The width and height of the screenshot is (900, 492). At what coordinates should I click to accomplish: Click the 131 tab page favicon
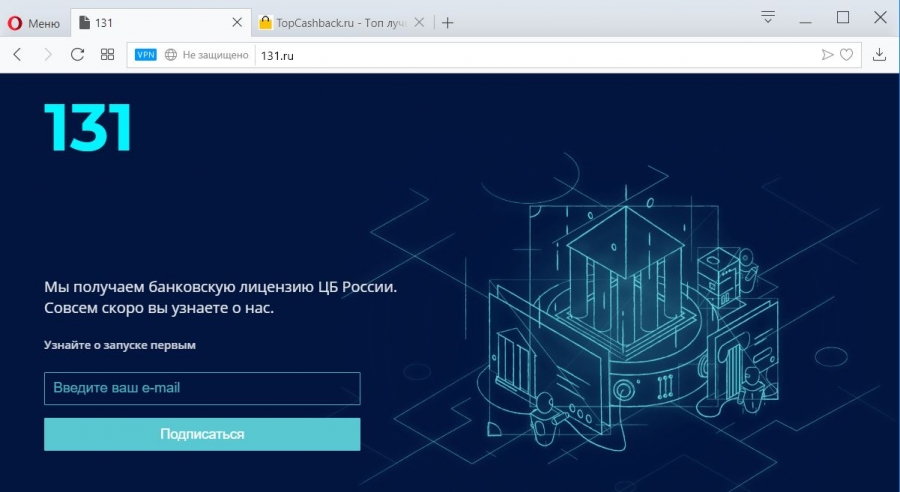point(85,22)
